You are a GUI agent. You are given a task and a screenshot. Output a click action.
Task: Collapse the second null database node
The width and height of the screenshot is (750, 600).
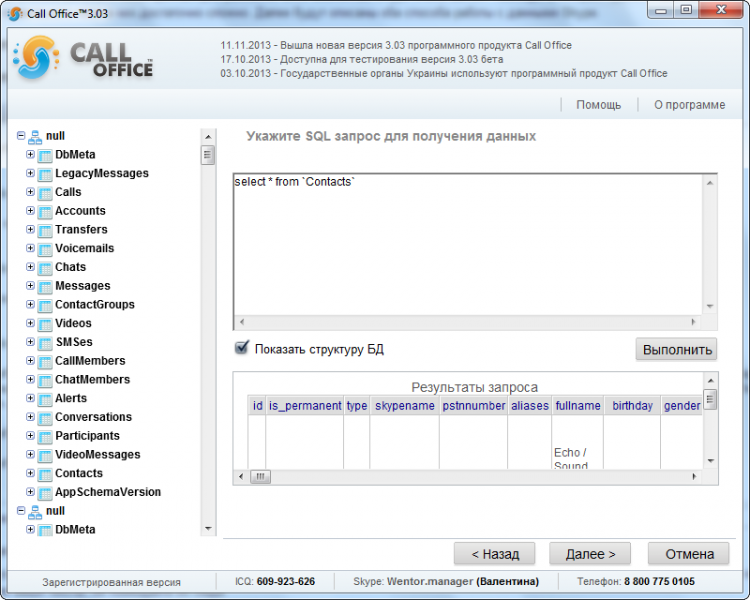pyautogui.click(x=21, y=511)
